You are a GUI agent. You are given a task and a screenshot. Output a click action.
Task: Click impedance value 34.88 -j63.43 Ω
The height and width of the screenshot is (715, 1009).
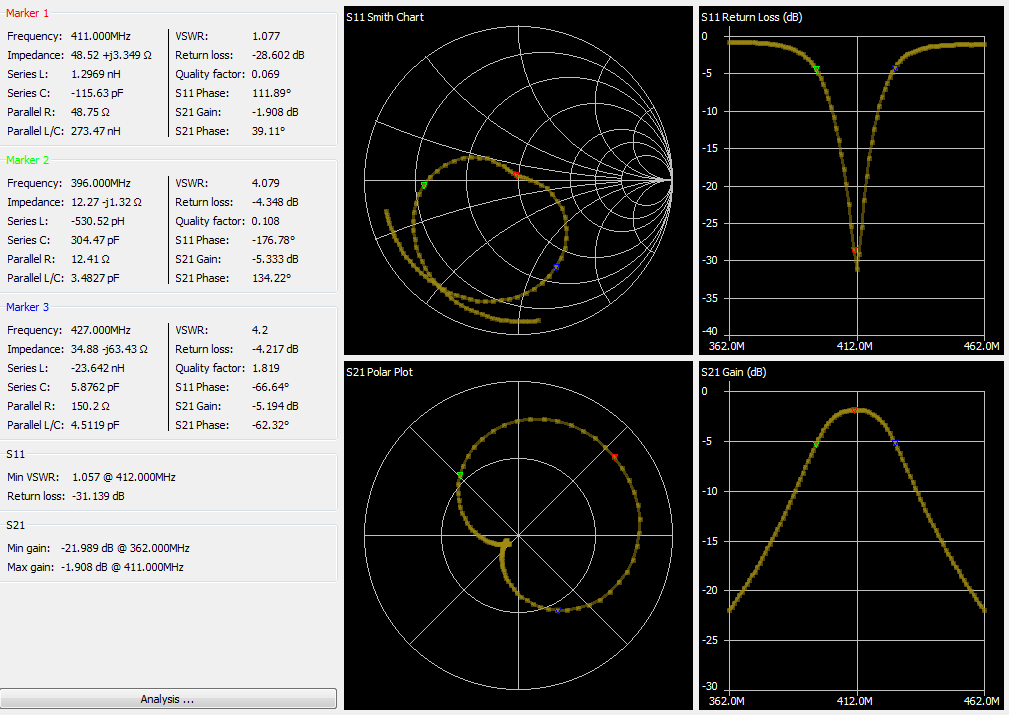[109, 348]
